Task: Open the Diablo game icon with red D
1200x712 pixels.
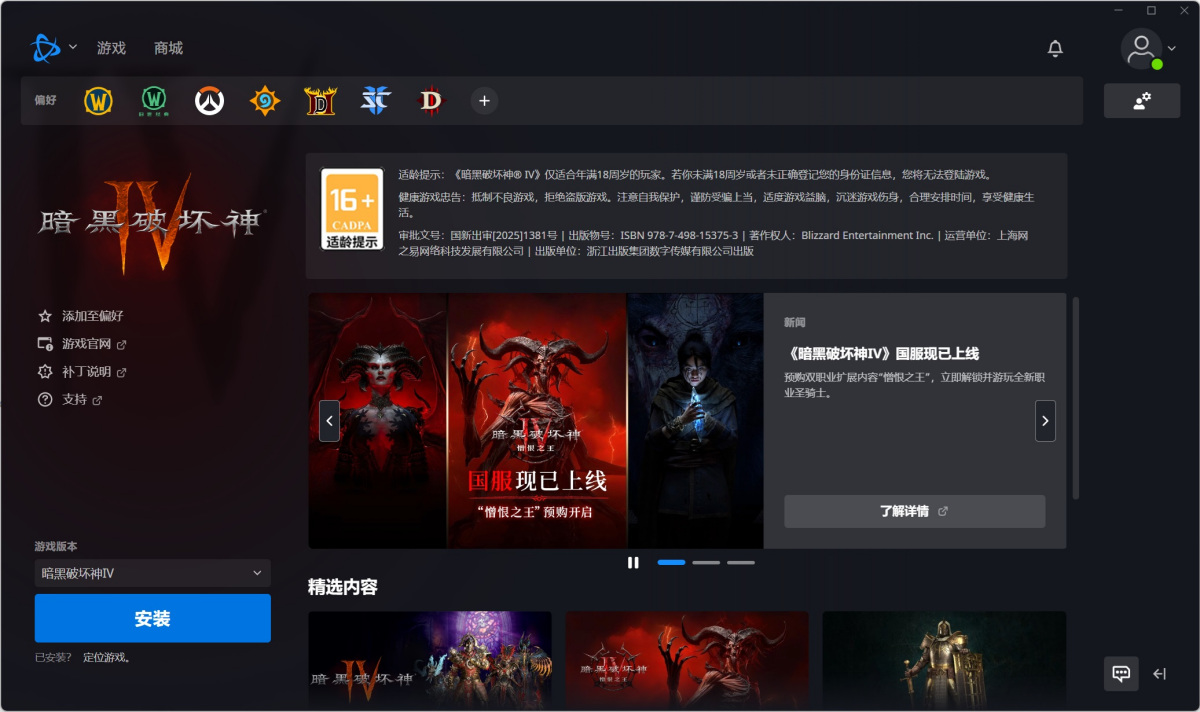Action: [431, 101]
